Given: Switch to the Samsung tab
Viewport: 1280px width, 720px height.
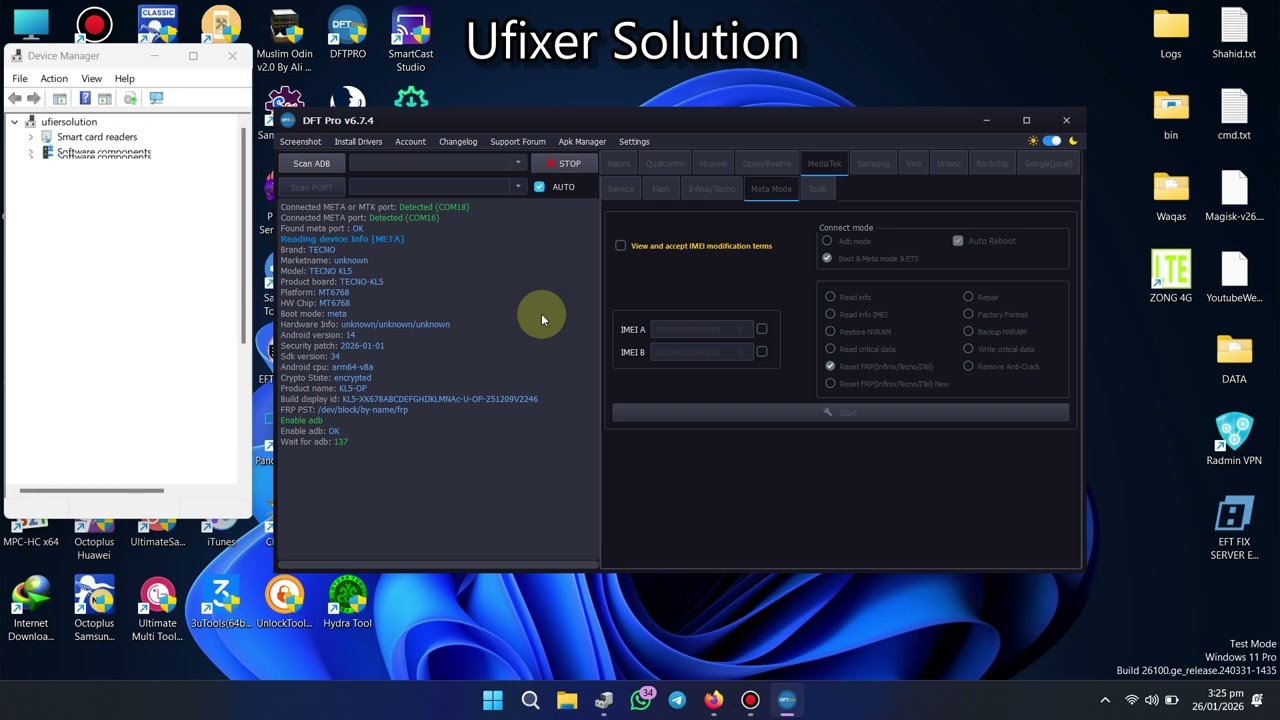Looking at the screenshot, I should tap(873, 164).
